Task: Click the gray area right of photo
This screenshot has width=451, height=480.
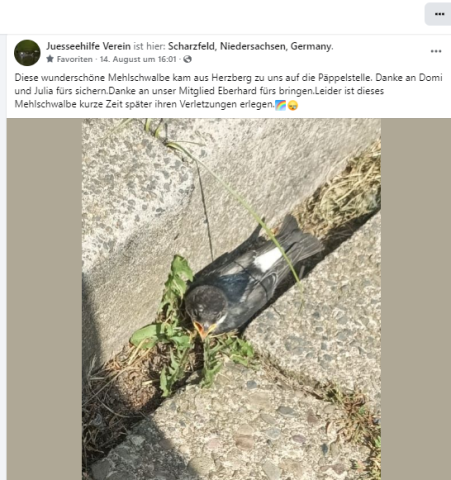Action: [416, 299]
